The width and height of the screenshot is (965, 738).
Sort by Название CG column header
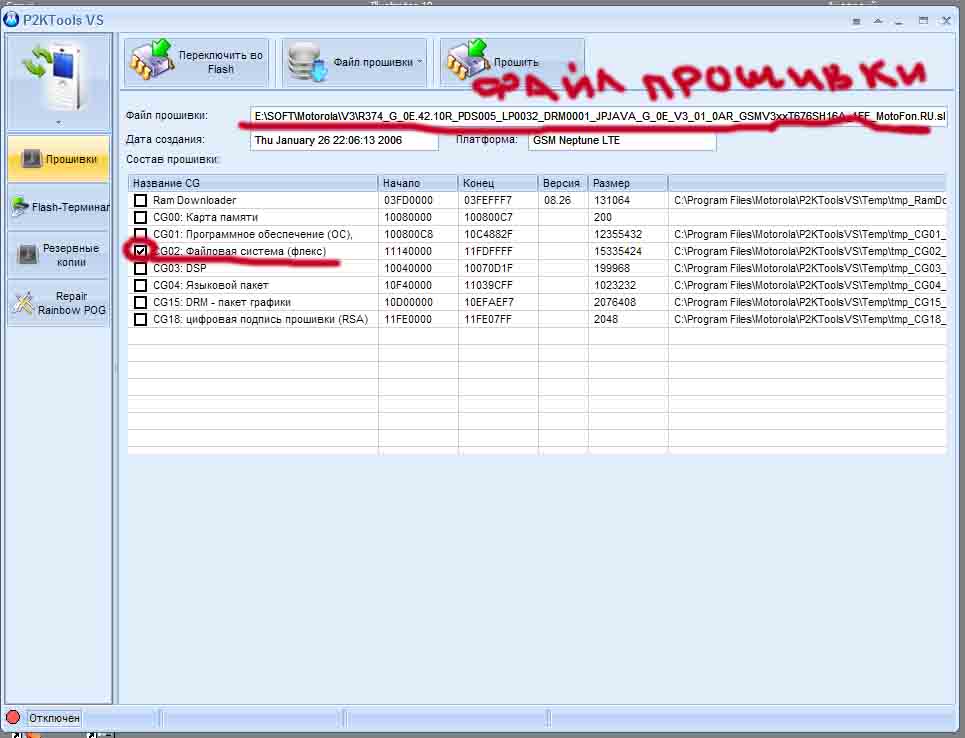coord(253,183)
